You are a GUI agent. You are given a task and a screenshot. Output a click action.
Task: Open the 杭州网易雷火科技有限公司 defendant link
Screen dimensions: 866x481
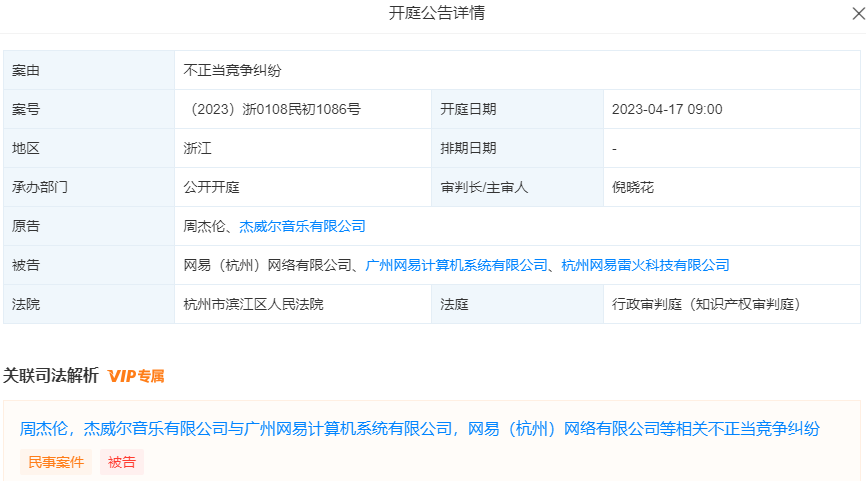click(645, 265)
